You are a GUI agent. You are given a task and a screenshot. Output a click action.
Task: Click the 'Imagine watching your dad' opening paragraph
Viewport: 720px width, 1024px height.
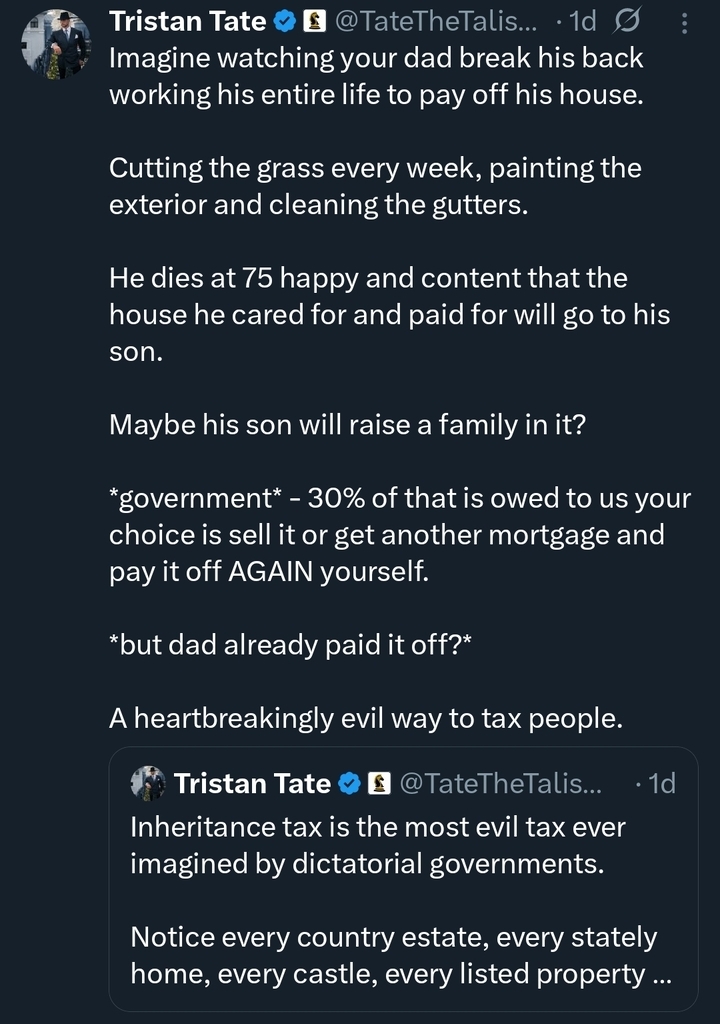(376, 76)
